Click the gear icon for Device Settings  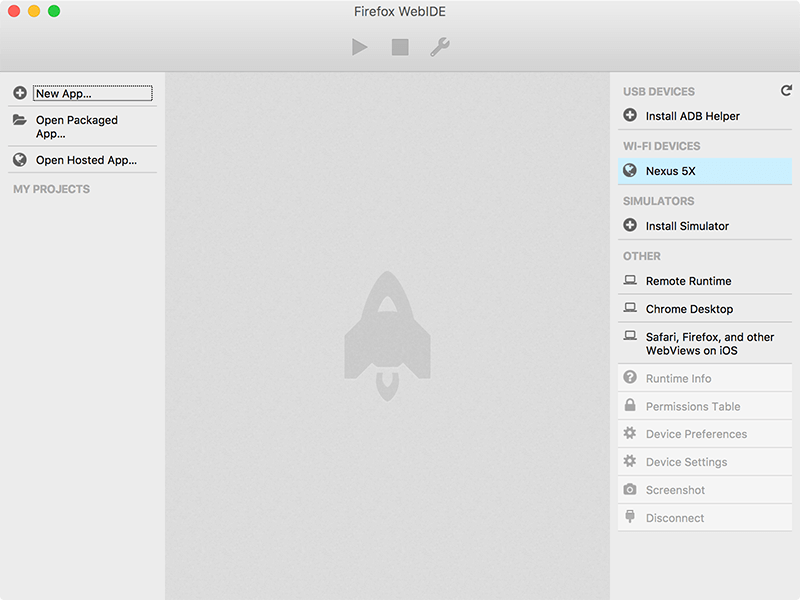point(630,461)
